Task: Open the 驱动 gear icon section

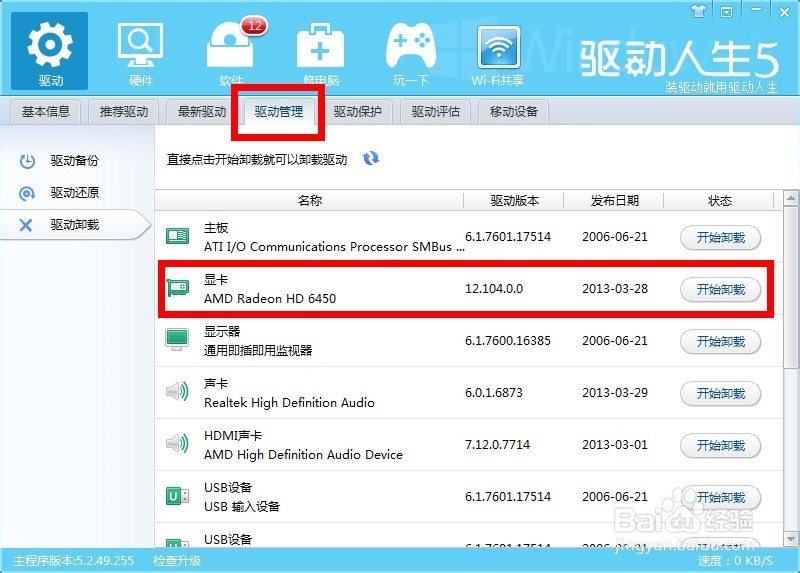Action: (49, 51)
